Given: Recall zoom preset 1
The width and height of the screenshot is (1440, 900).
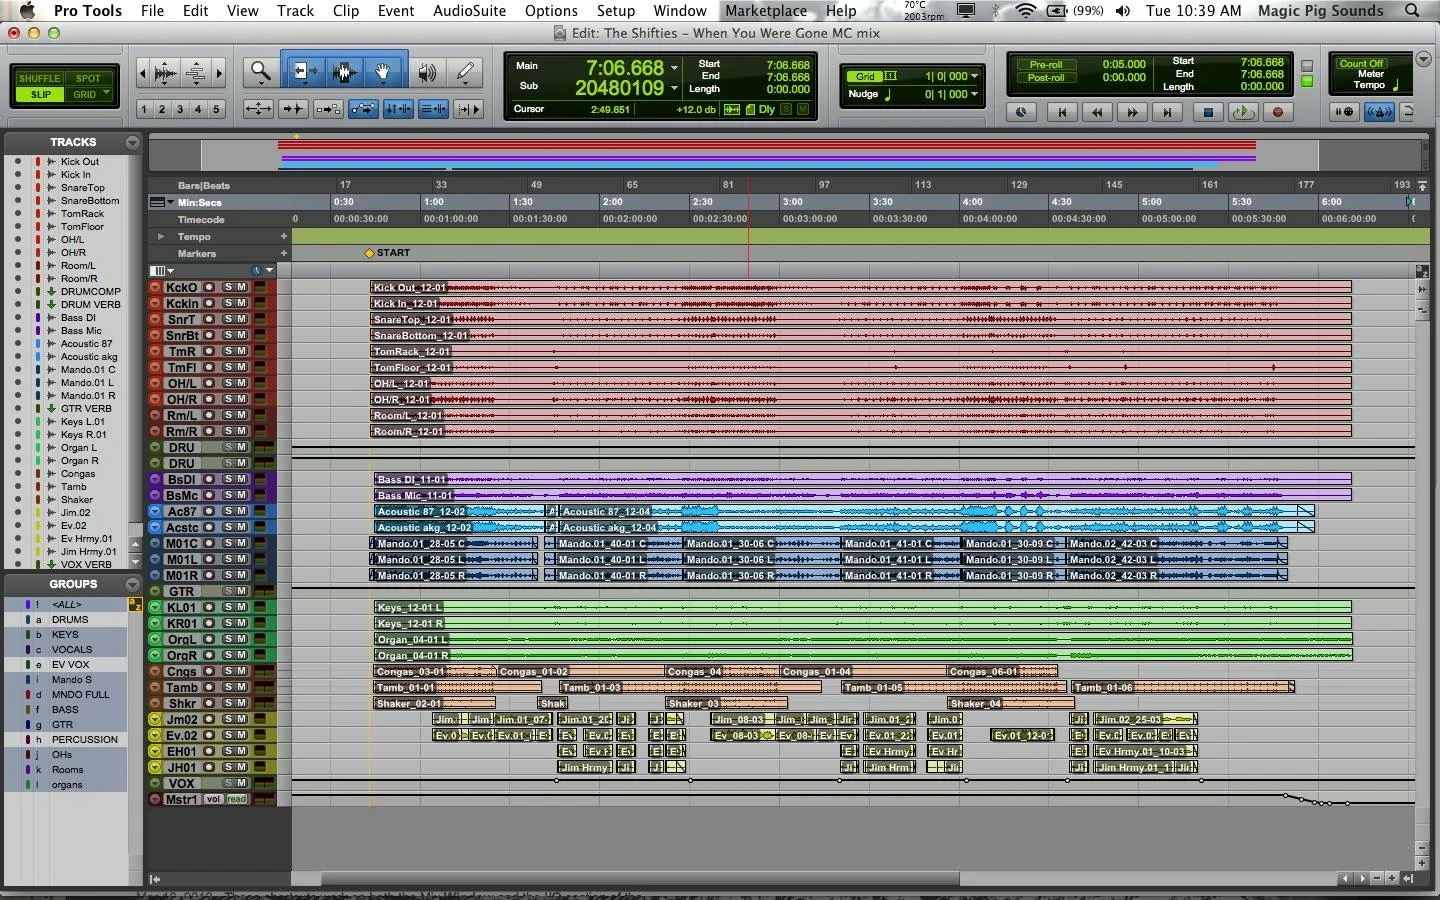Looking at the screenshot, I should point(144,109).
